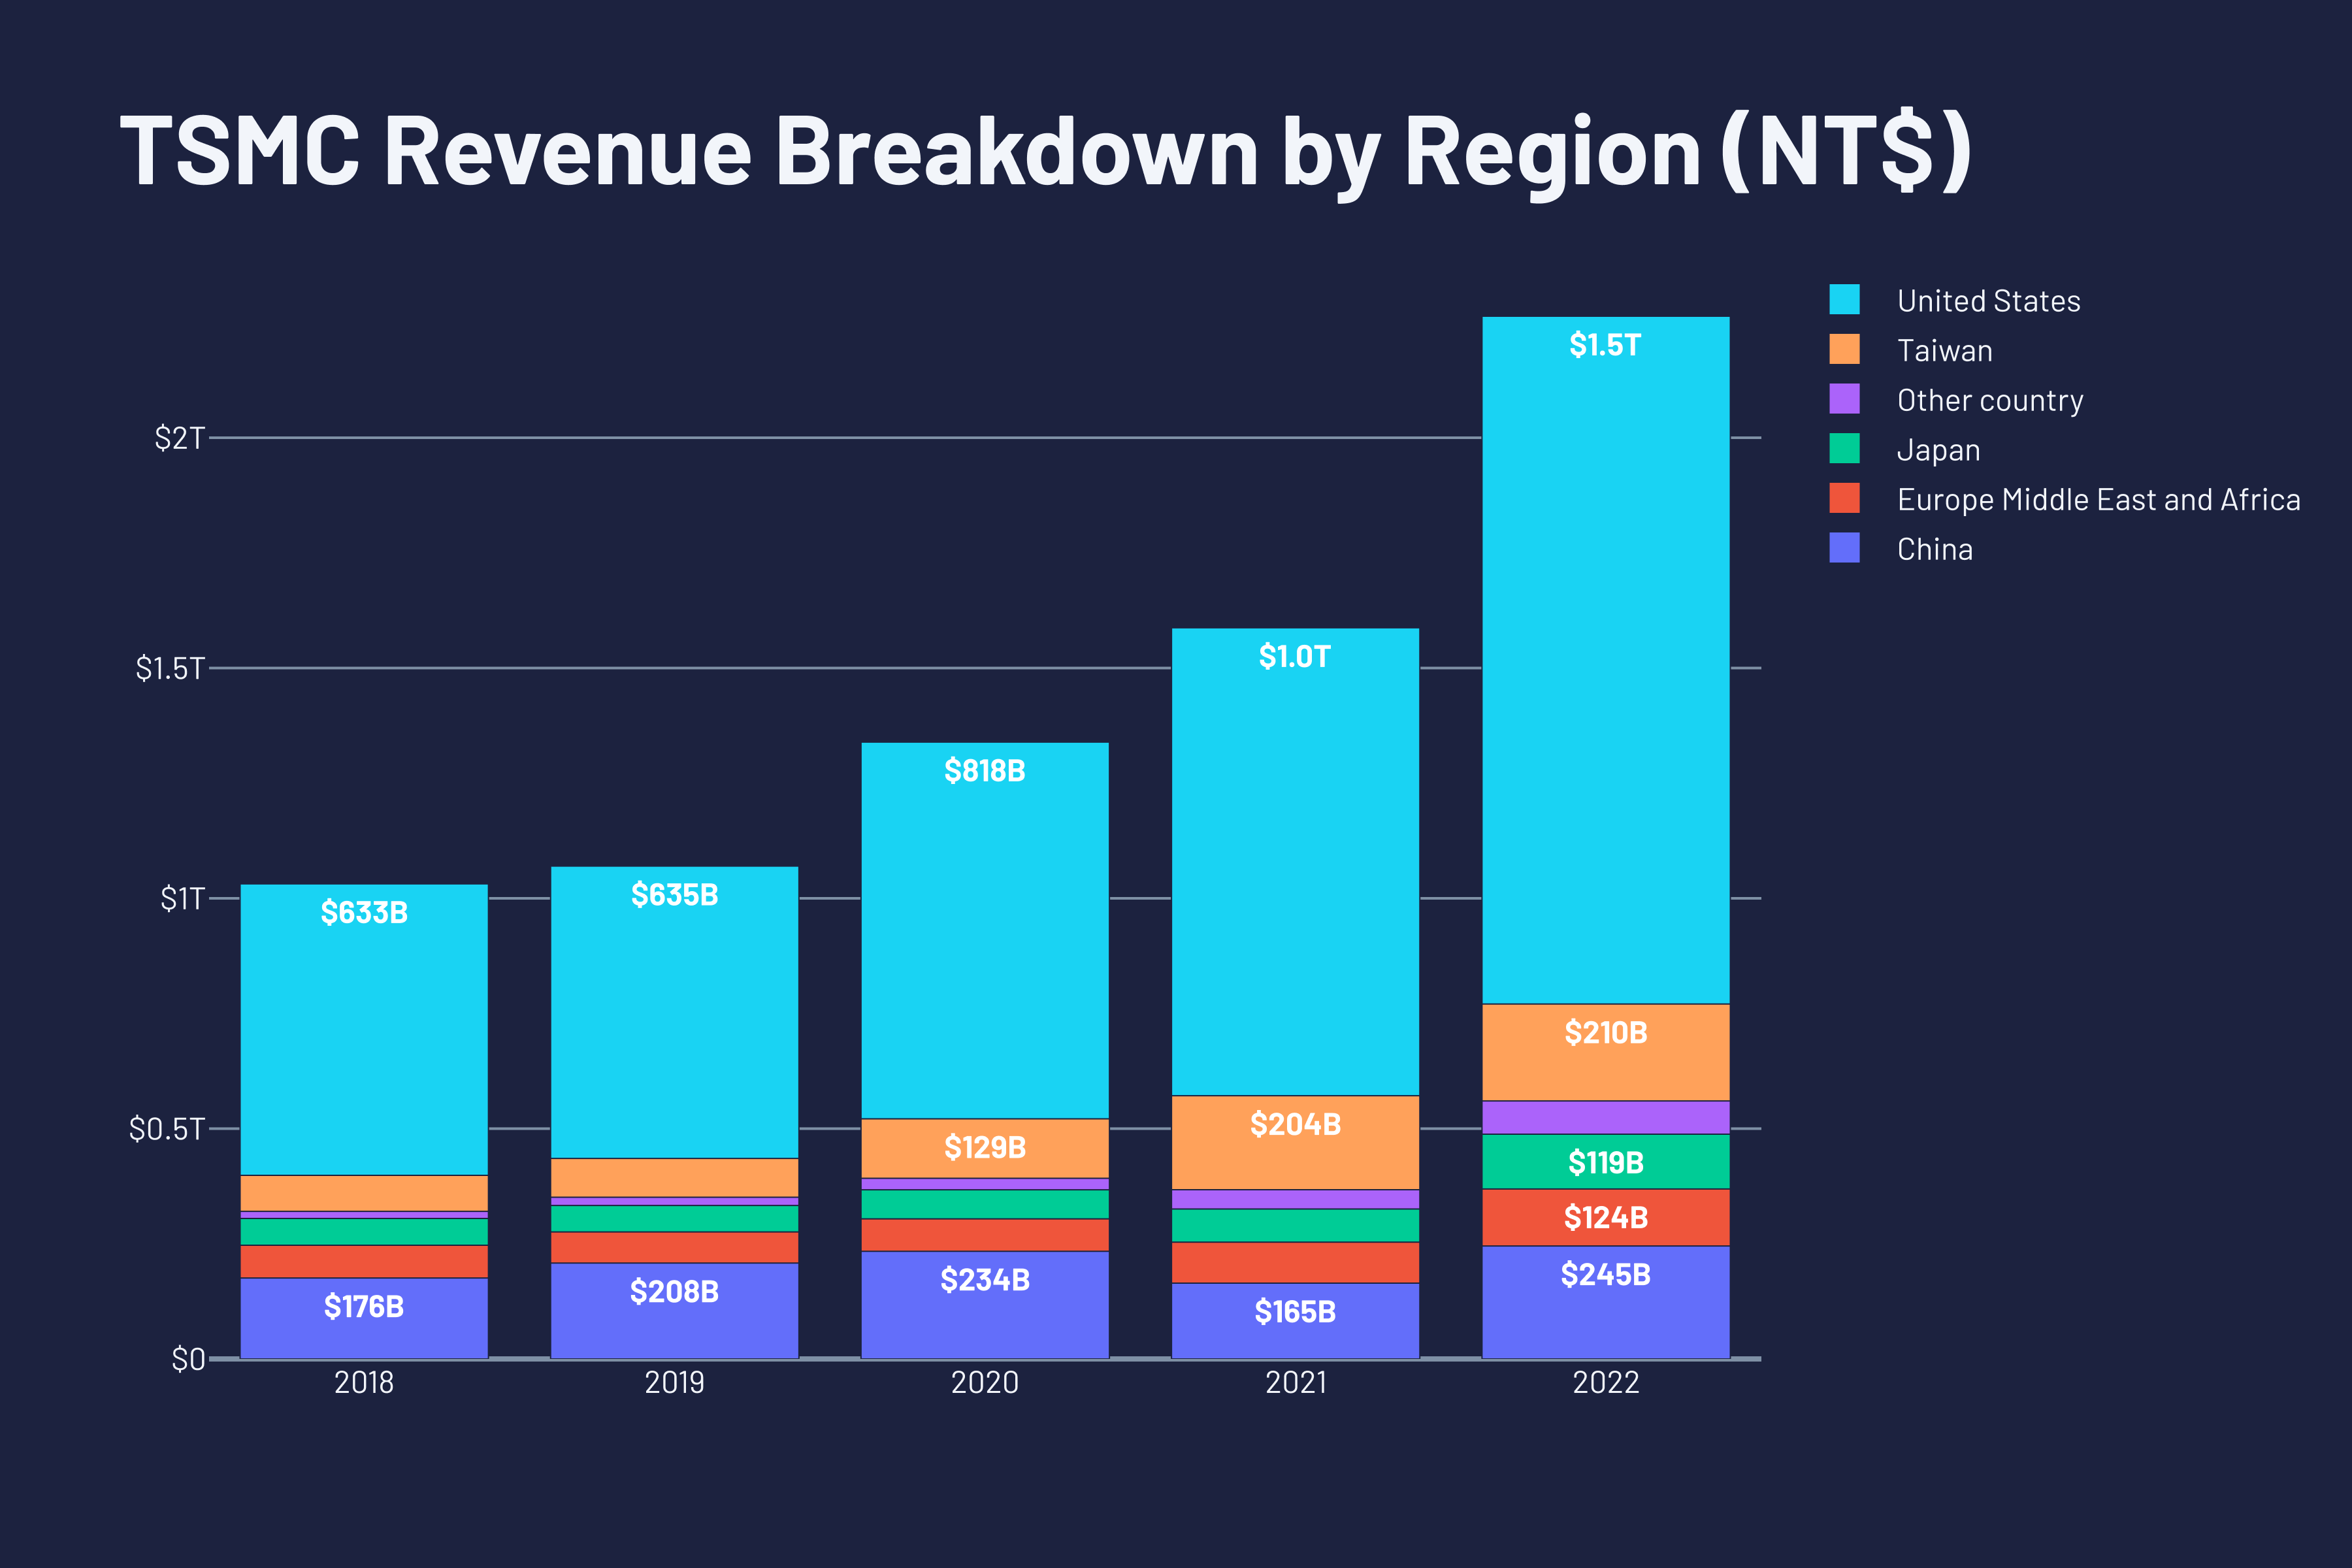
Task: Click the China legend color swatch
Action: 1844,548
